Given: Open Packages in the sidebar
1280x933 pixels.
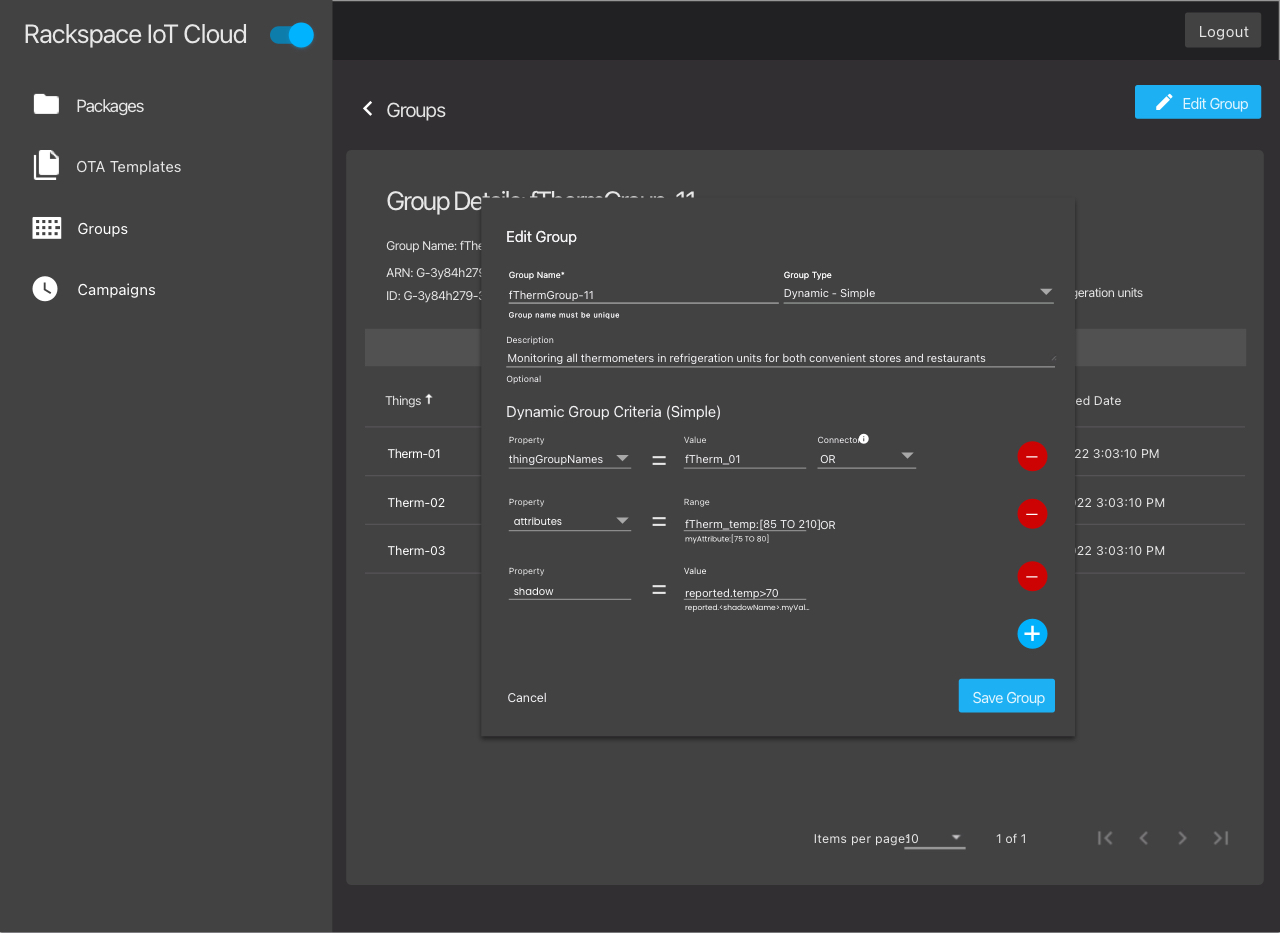Looking at the screenshot, I should [109, 106].
